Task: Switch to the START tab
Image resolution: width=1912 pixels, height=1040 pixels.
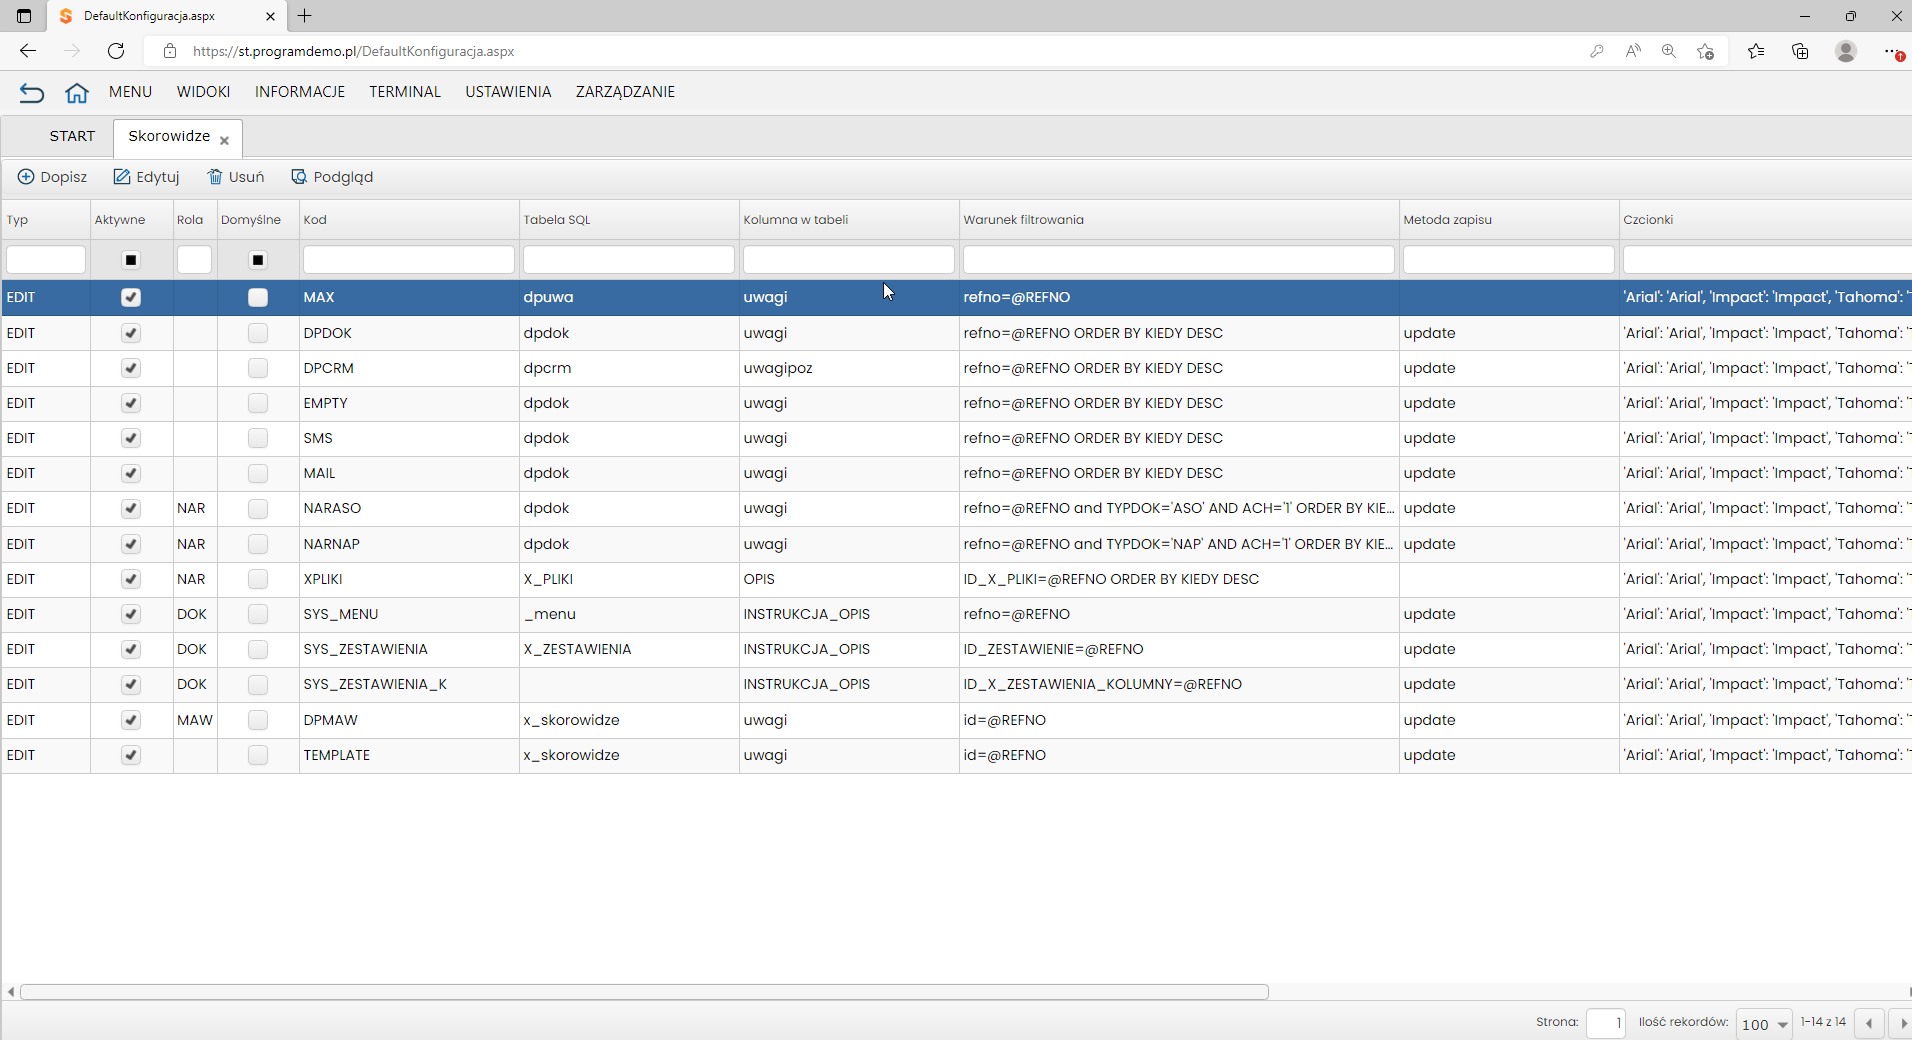Action: tap(72, 136)
